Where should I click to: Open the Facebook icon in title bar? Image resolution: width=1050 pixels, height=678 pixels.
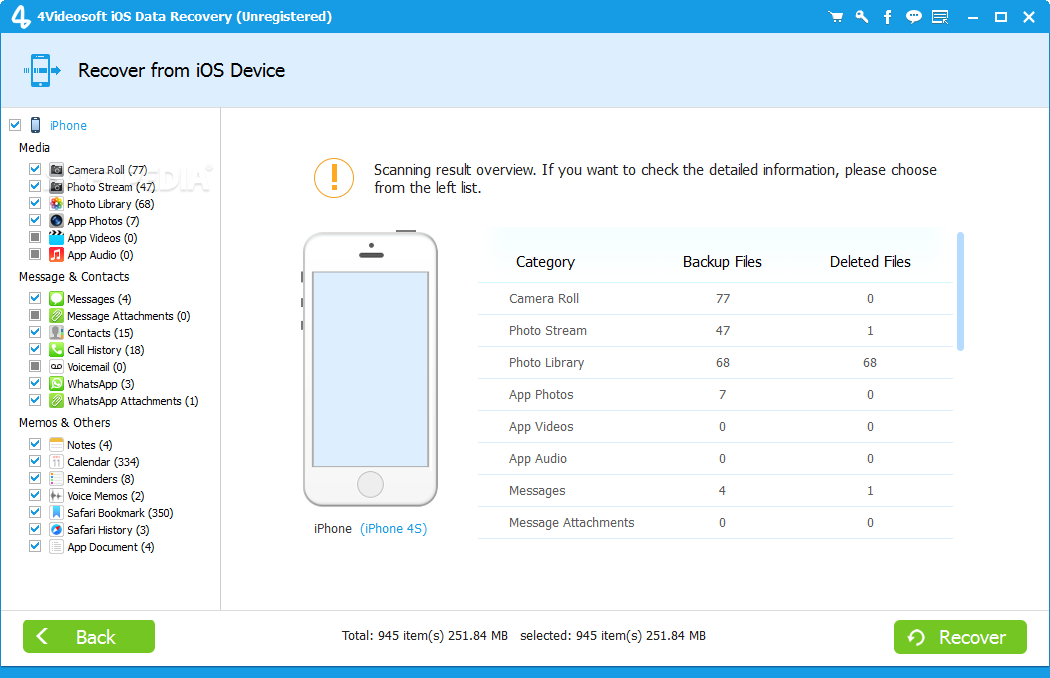click(x=887, y=17)
